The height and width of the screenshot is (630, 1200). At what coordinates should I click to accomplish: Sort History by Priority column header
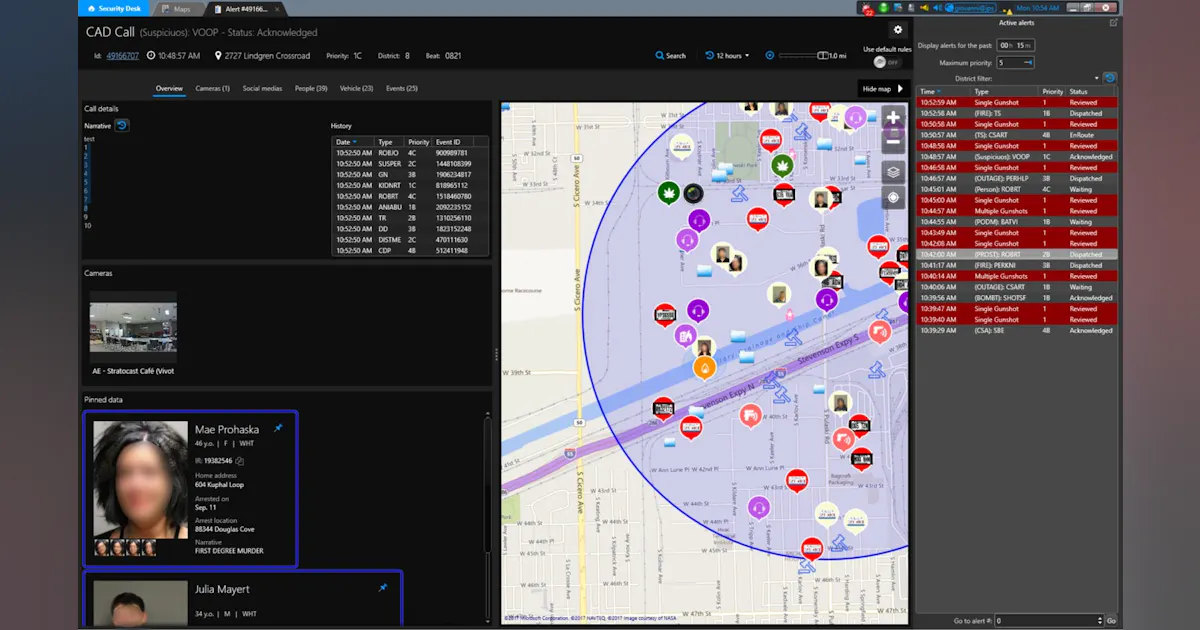(420, 142)
